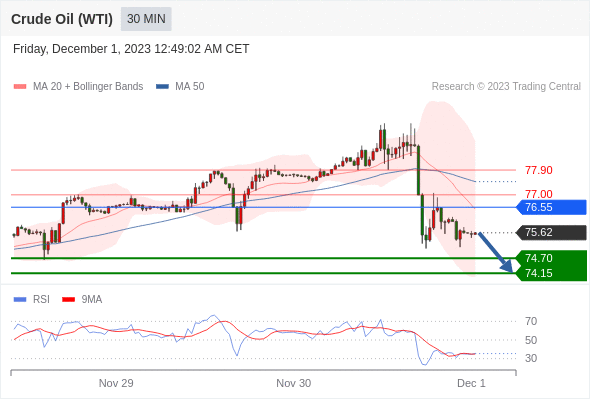
Task: Click the MA 20 + Bollinger Bands legend swatch
Action: (x=20, y=87)
